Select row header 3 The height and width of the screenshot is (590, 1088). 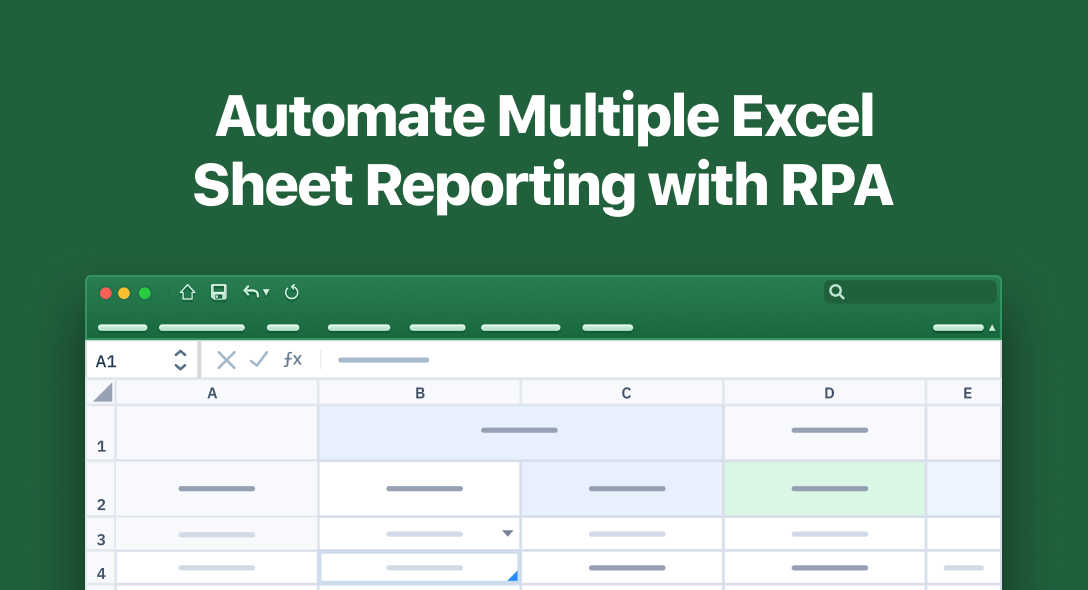coord(100,536)
